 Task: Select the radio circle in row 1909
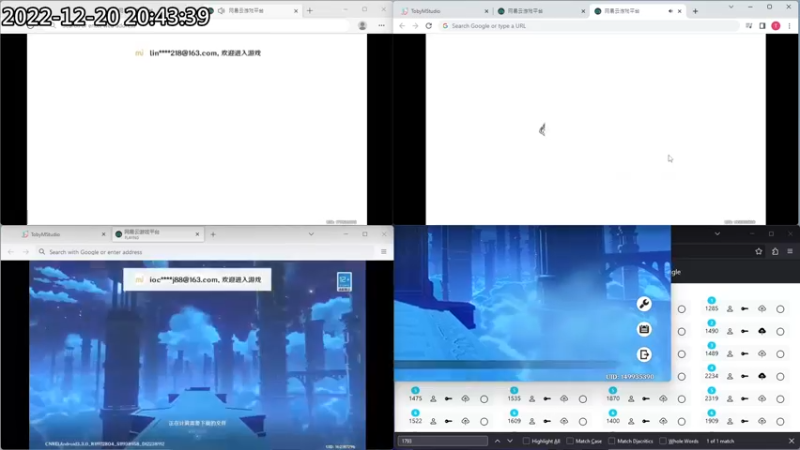(x=780, y=421)
